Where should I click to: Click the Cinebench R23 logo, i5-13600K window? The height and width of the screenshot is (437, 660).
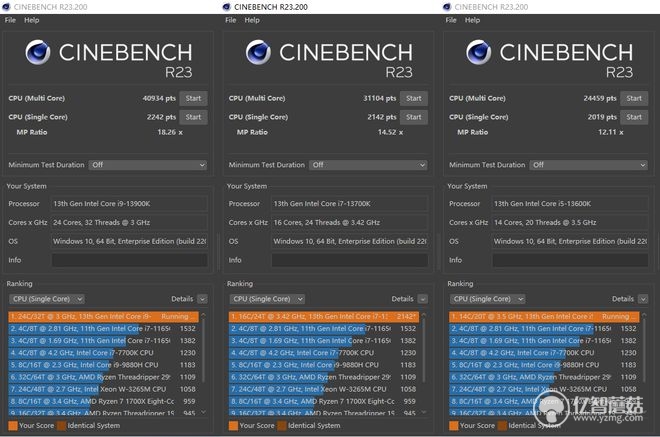click(x=550, y=58)
